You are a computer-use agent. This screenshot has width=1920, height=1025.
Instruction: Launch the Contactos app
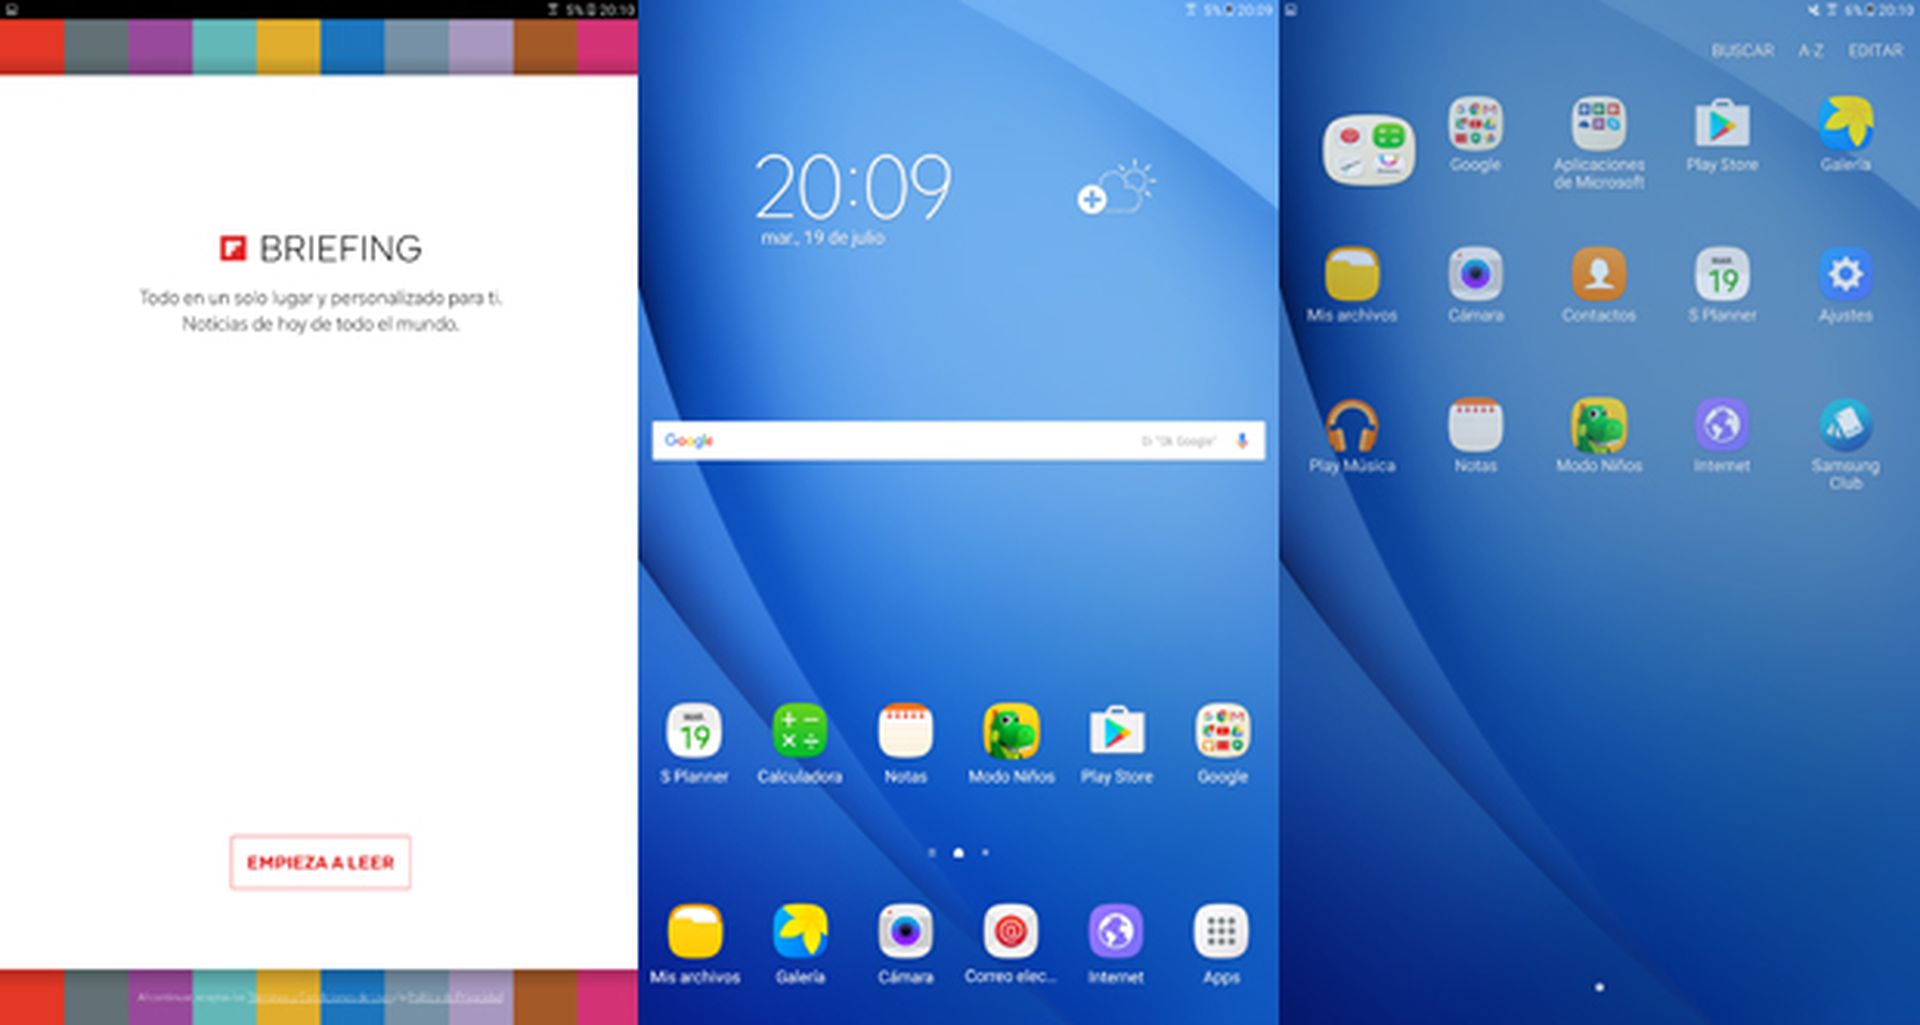click(x=1598, y=275)
